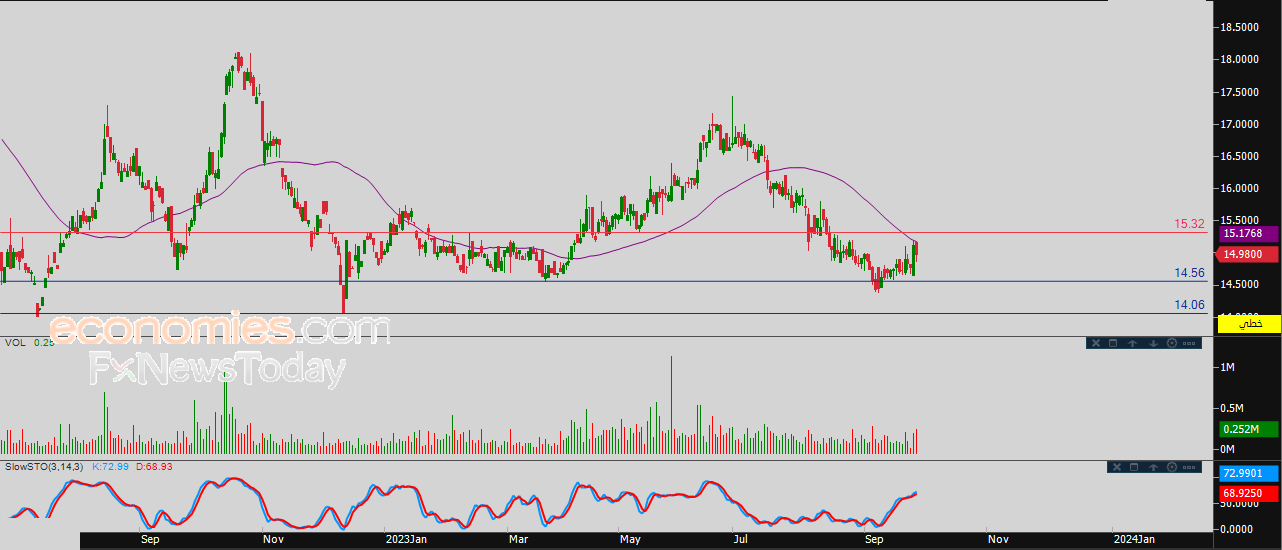Open more options for VOL panel
The width and height of the screenshot is (1282, 550).
(x=1190, y=343)
